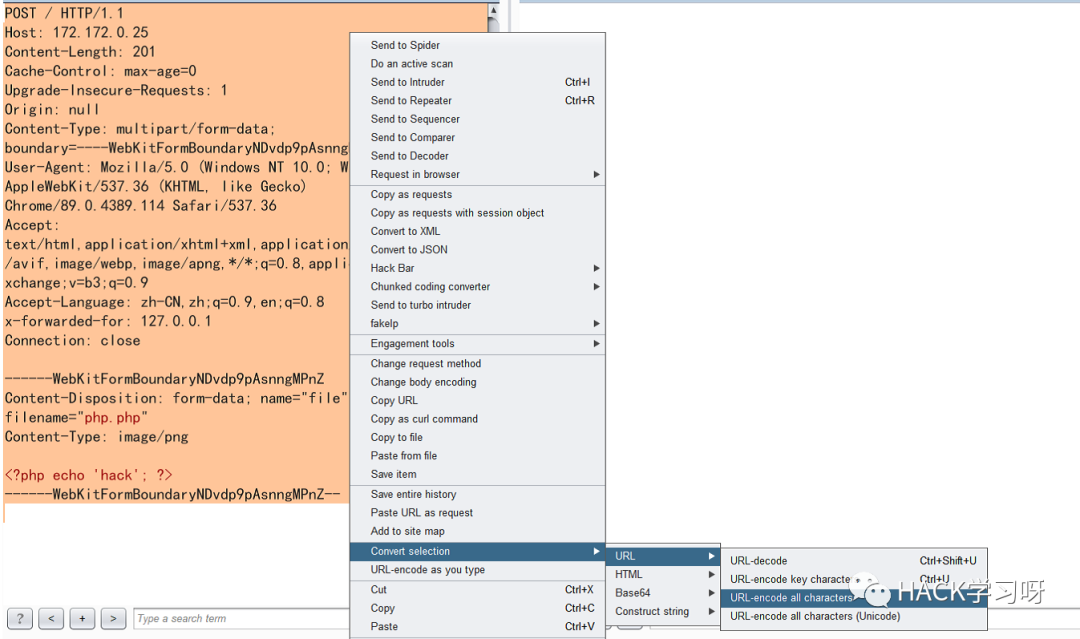Click Change body encoding
The width and height of the screenshot is (1080, 639).
(x=477, y=382)
